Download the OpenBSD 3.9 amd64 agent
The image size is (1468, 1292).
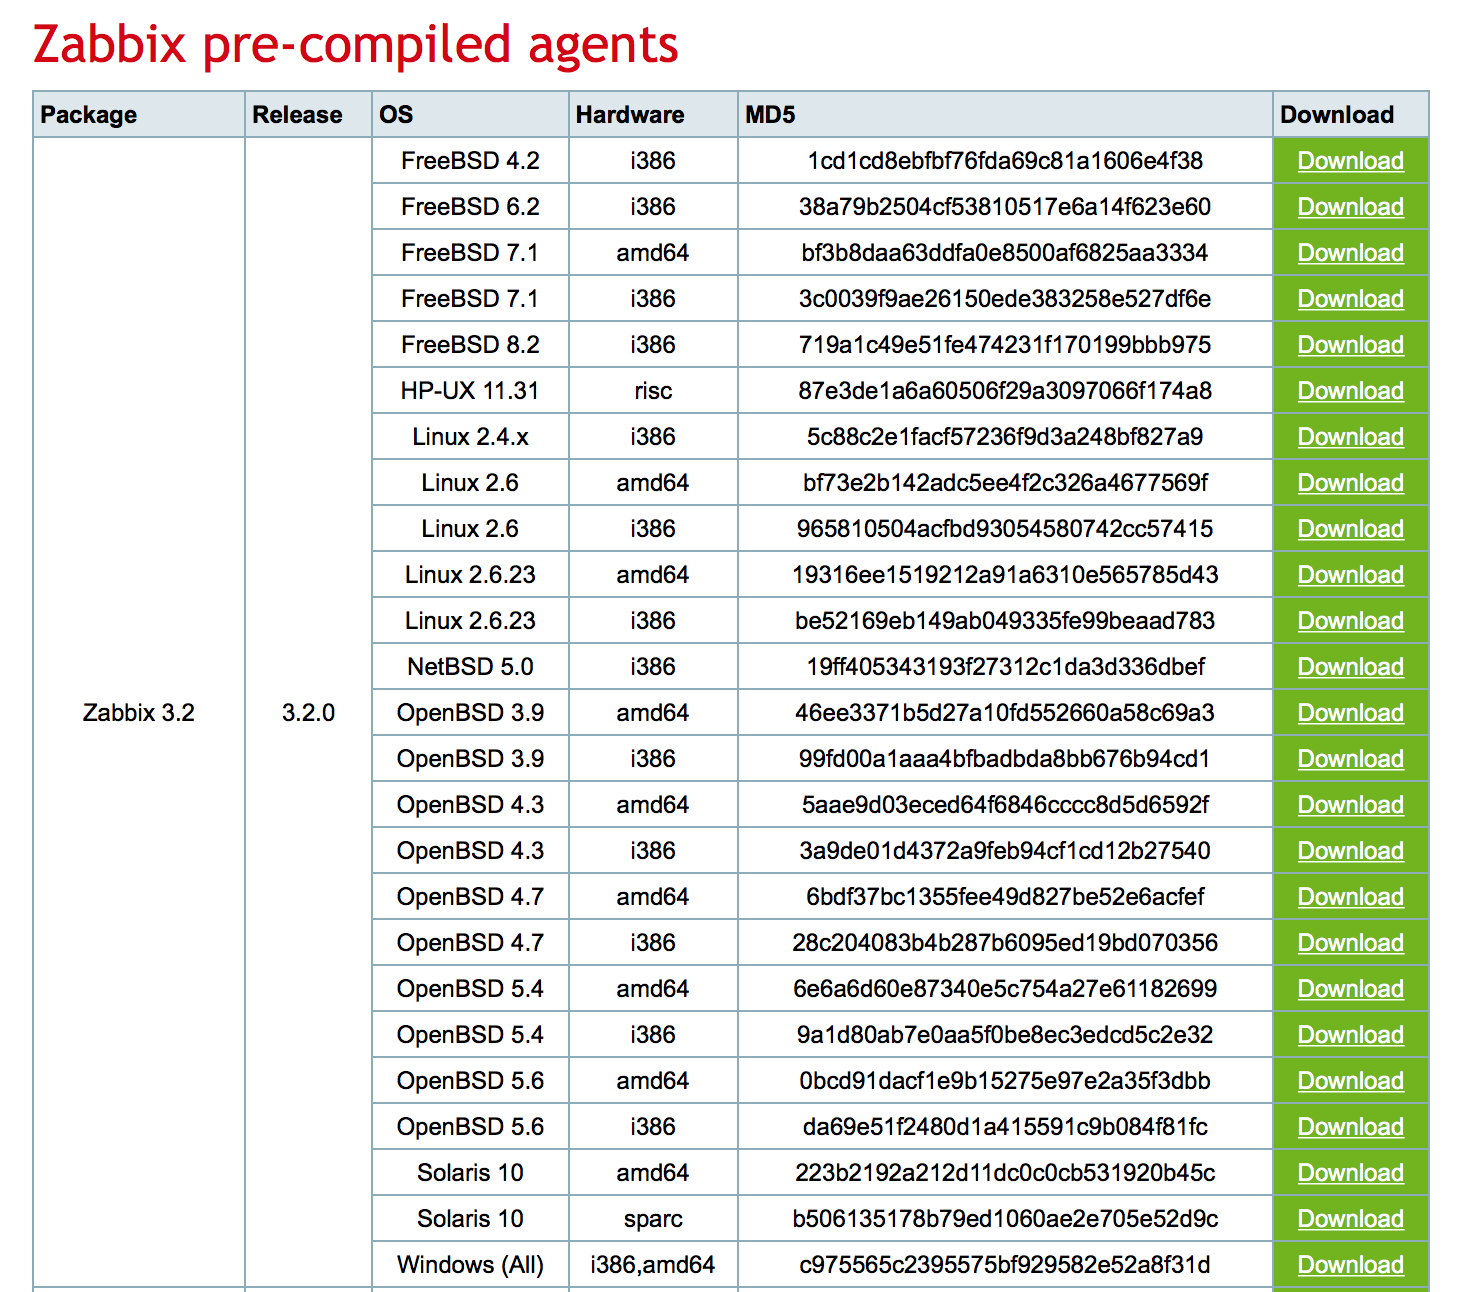point(1350,713)
